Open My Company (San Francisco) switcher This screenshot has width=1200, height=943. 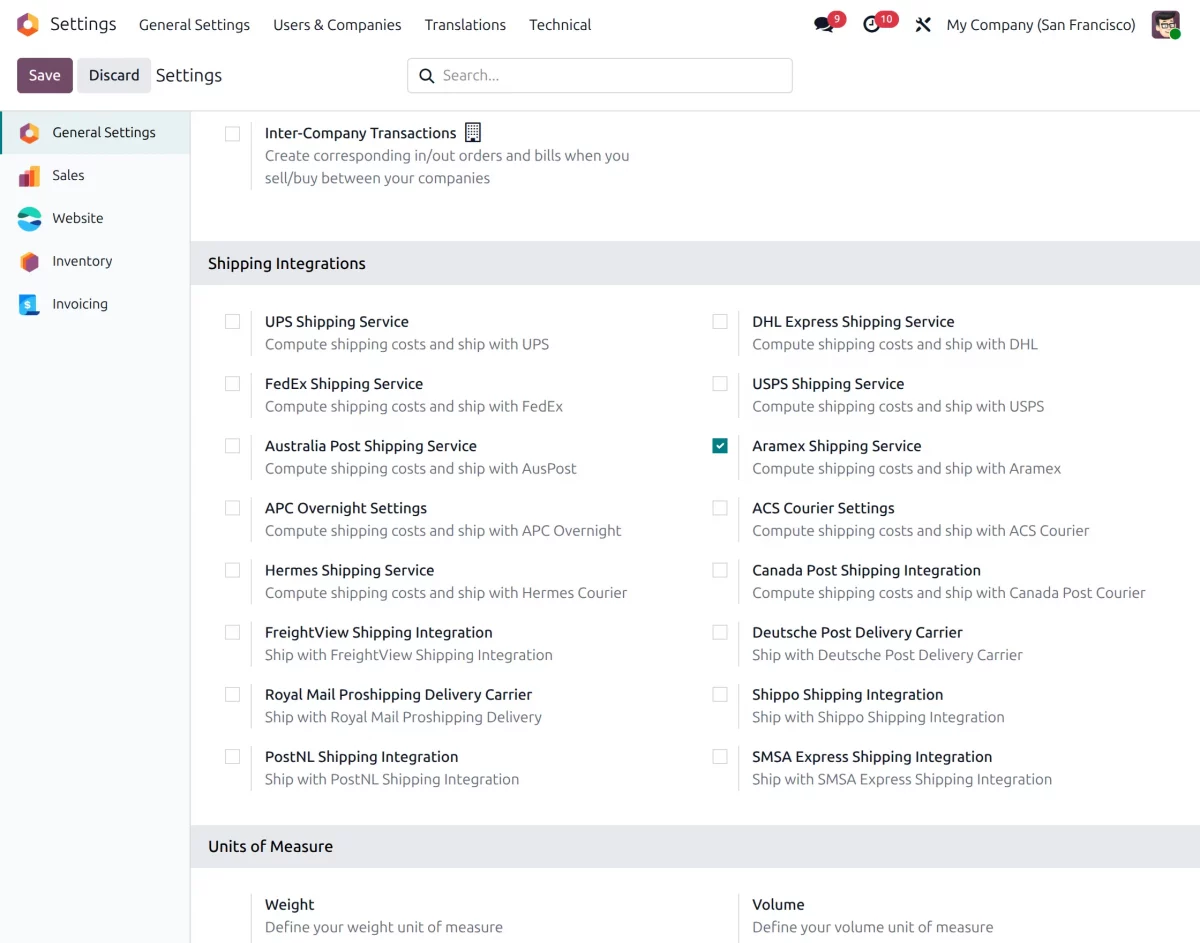click(1041, 25)
